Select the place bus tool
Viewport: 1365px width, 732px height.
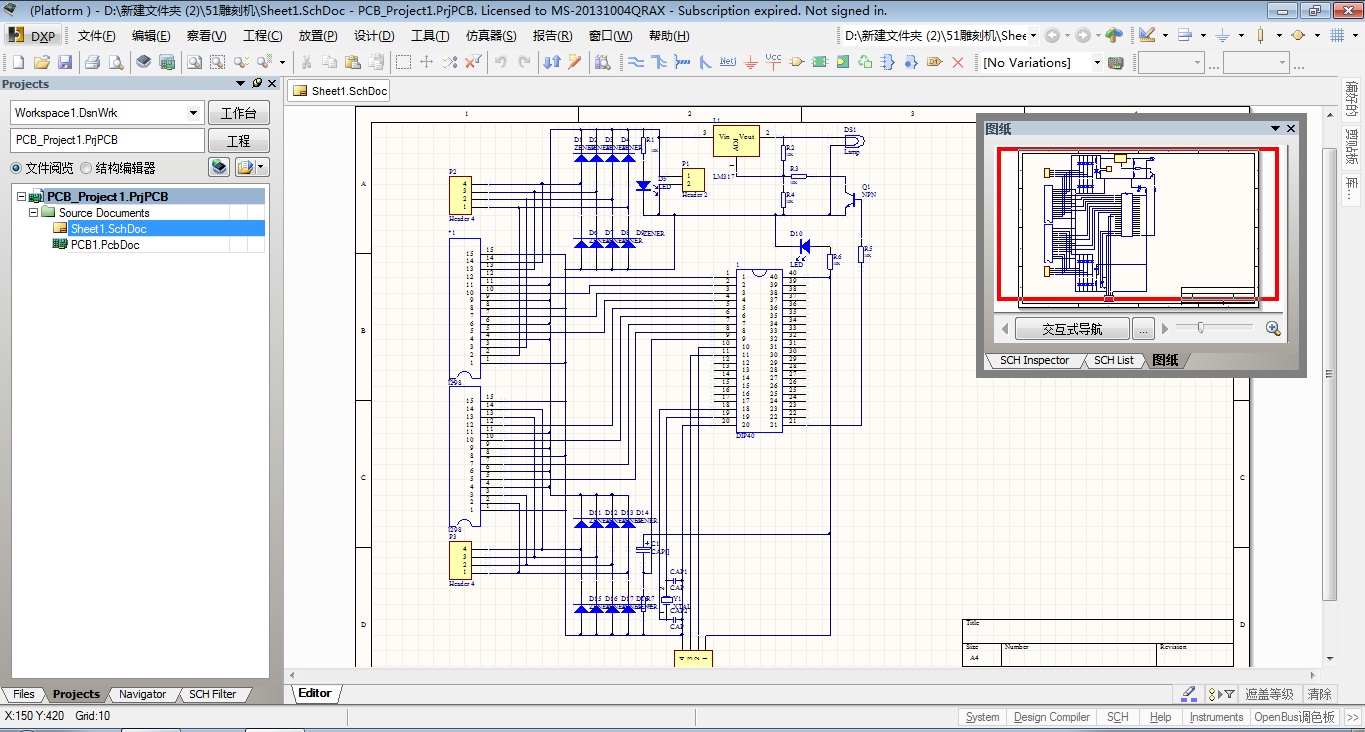[x=659, y=62]
